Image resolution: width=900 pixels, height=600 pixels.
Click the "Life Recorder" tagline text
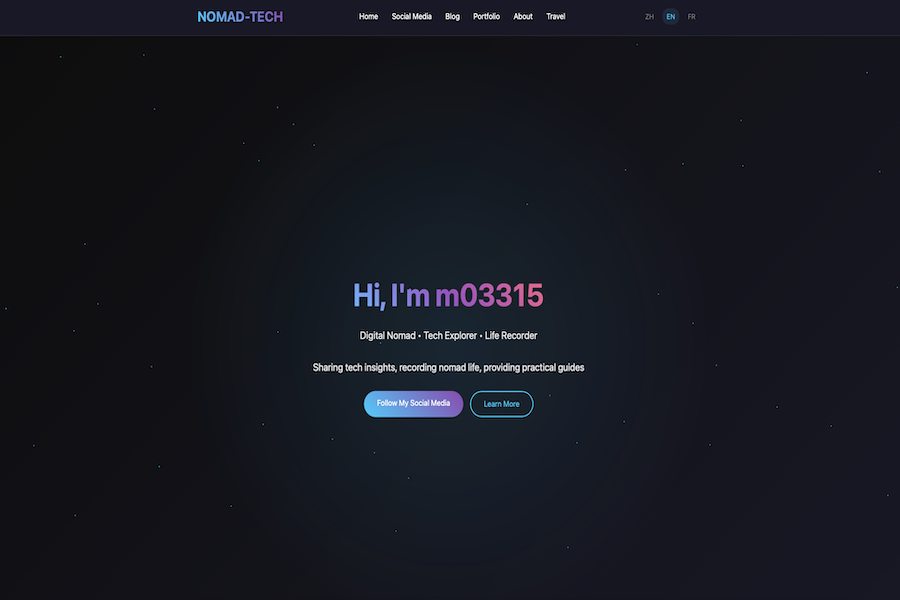click(511, 335)
